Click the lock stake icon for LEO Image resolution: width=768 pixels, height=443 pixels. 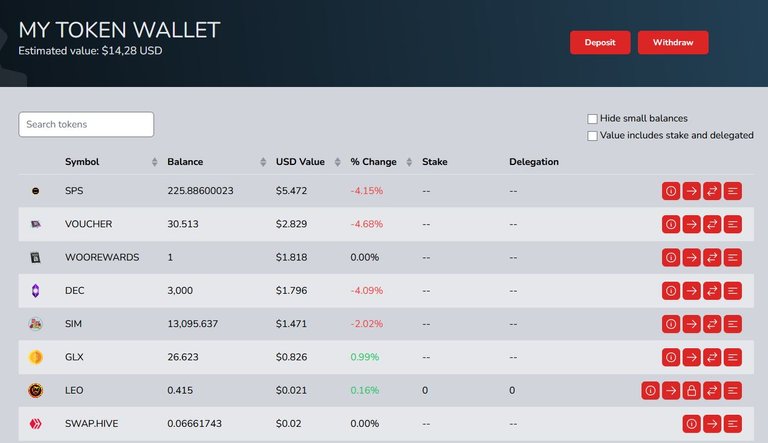tap(692, 391)
